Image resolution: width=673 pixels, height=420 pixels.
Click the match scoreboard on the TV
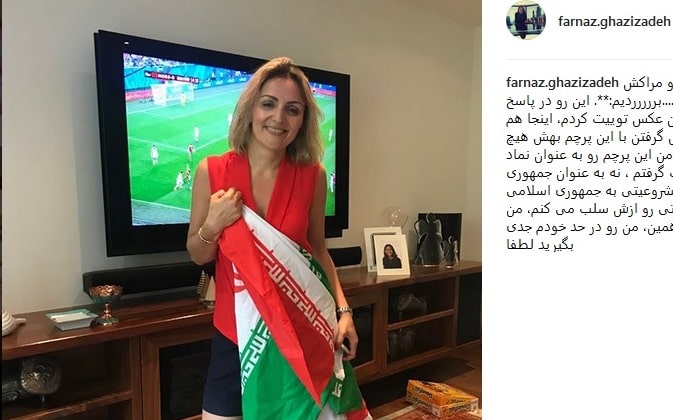[x=171, y=78]
